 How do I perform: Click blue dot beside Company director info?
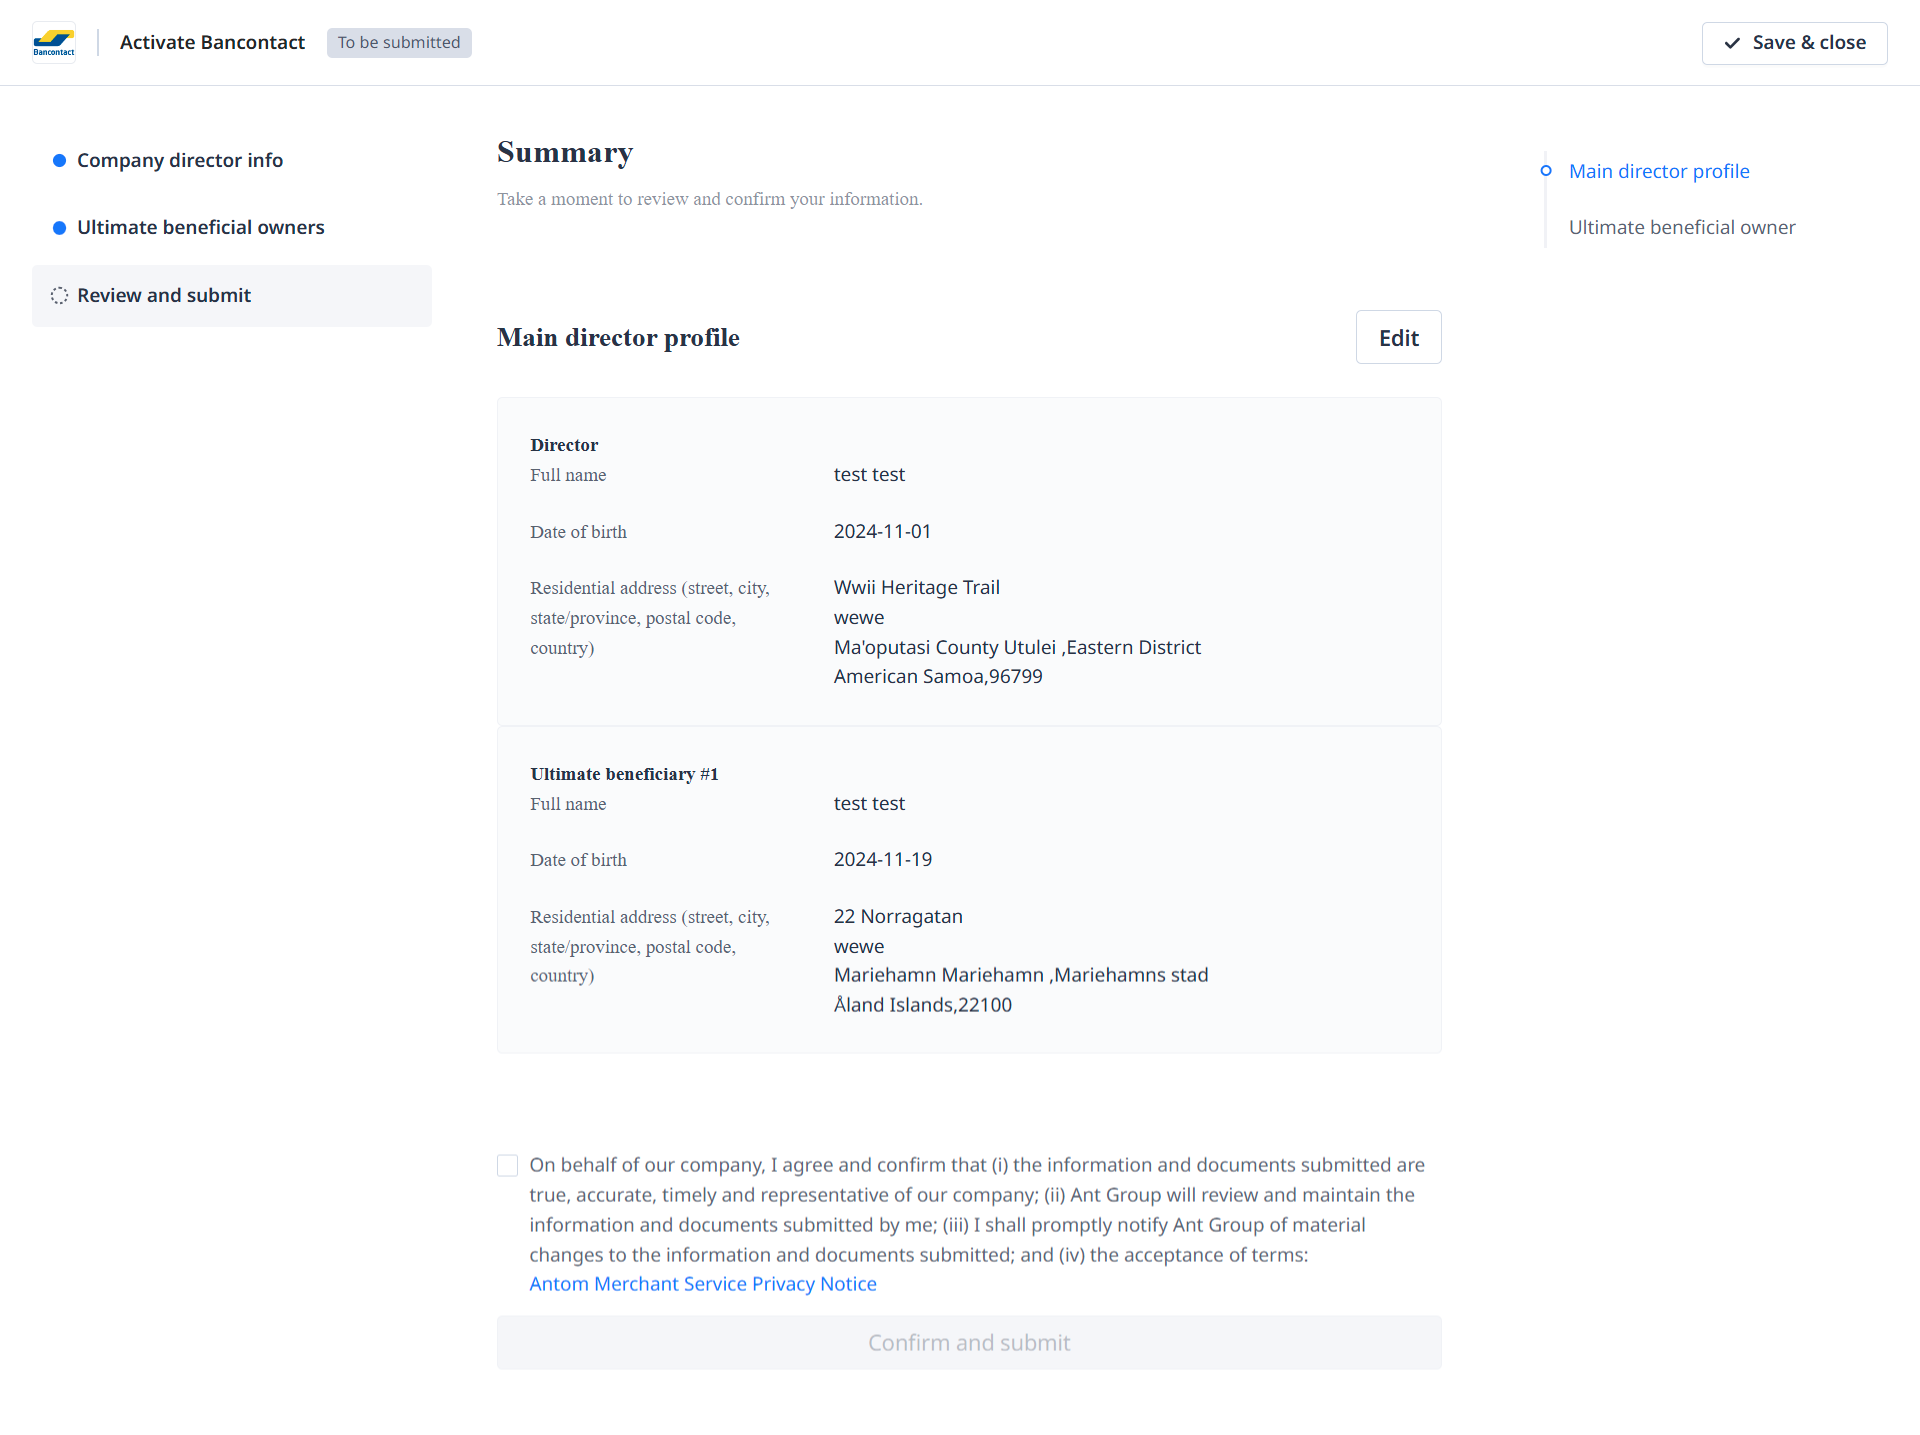point(59,161)
